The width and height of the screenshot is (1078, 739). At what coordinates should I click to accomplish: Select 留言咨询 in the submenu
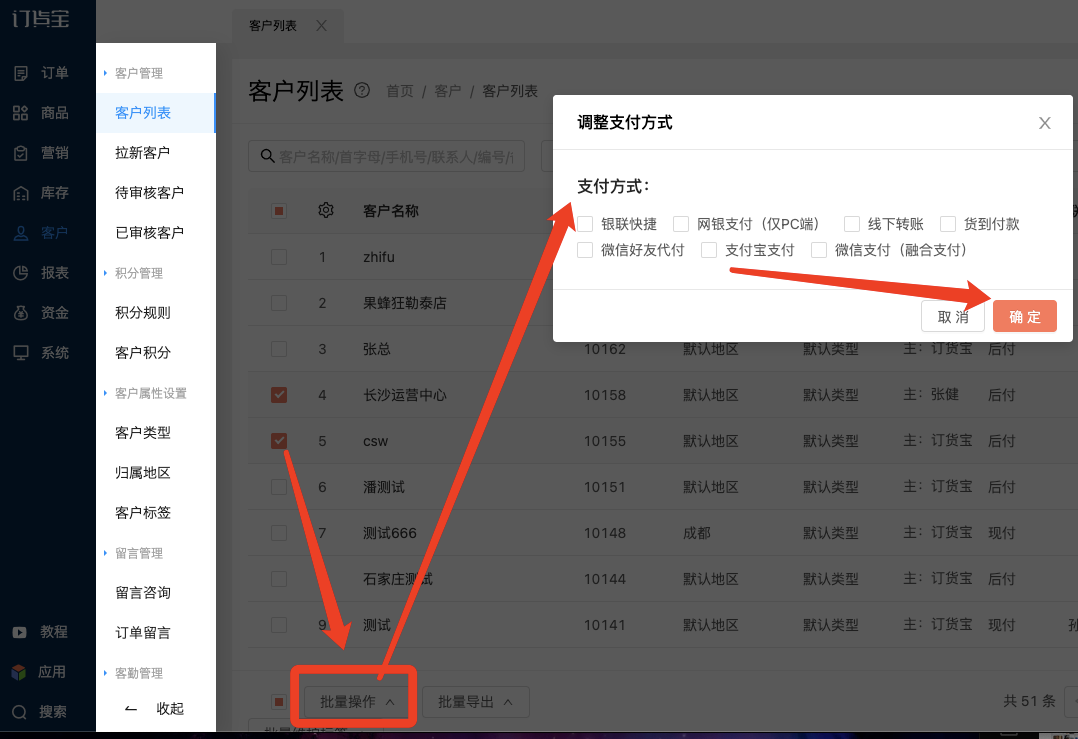[x=156, y=593]
